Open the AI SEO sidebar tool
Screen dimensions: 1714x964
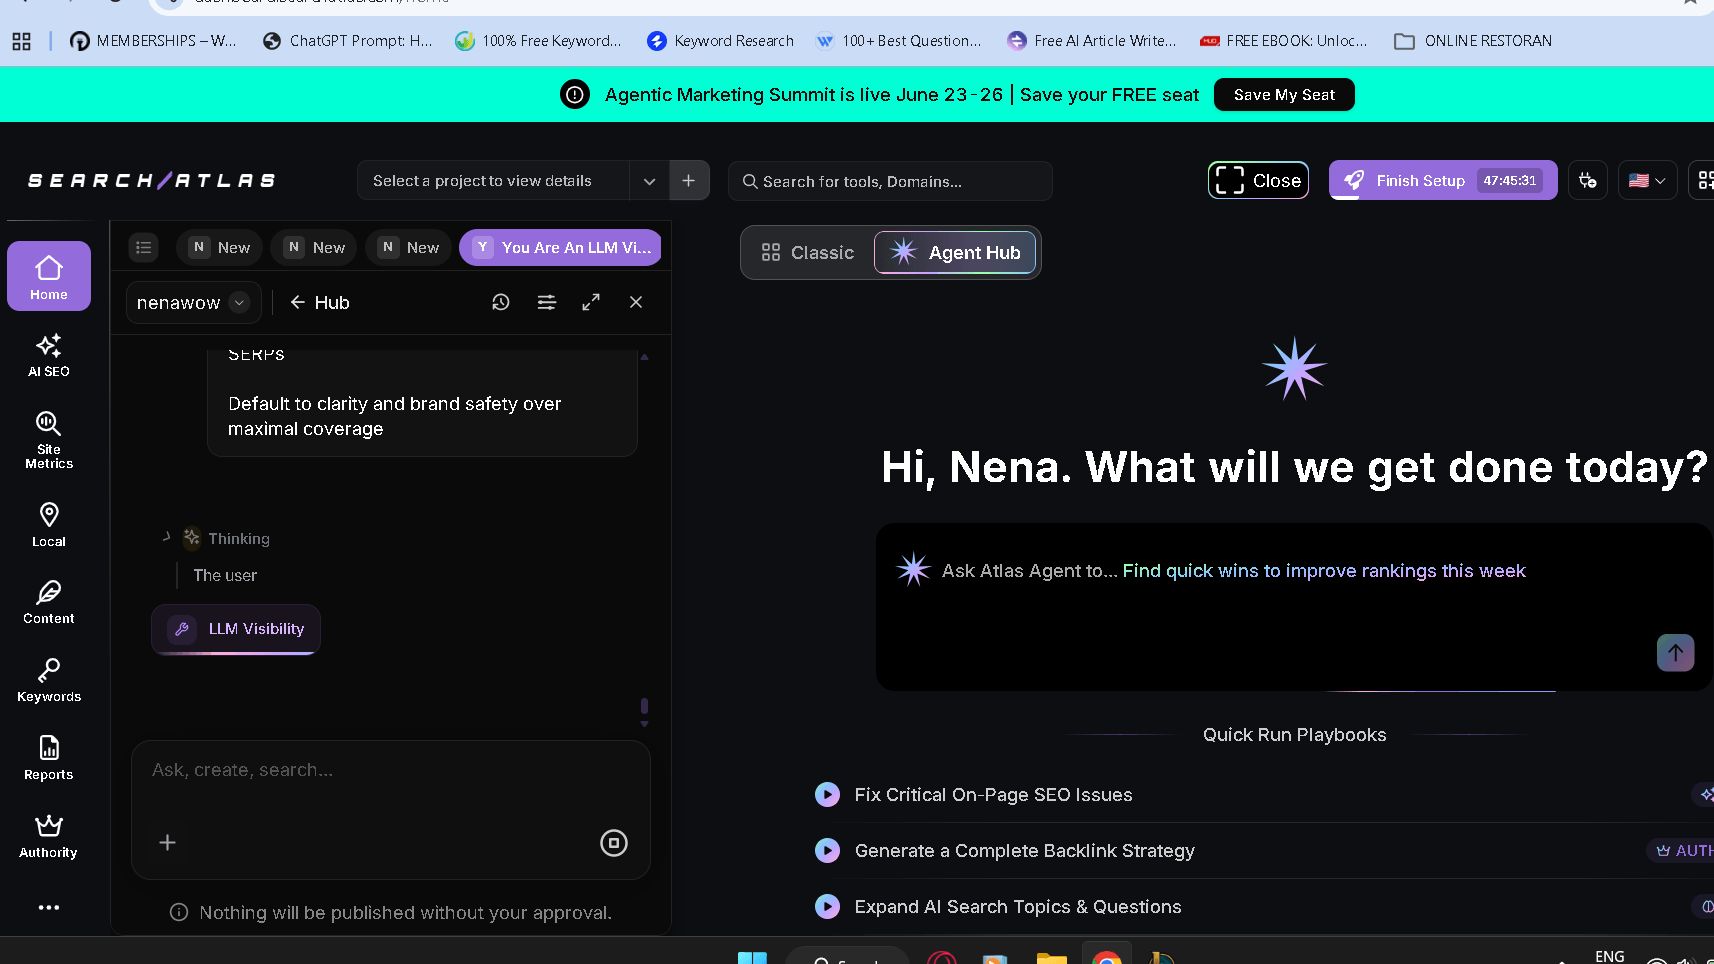tap(49, 355)
